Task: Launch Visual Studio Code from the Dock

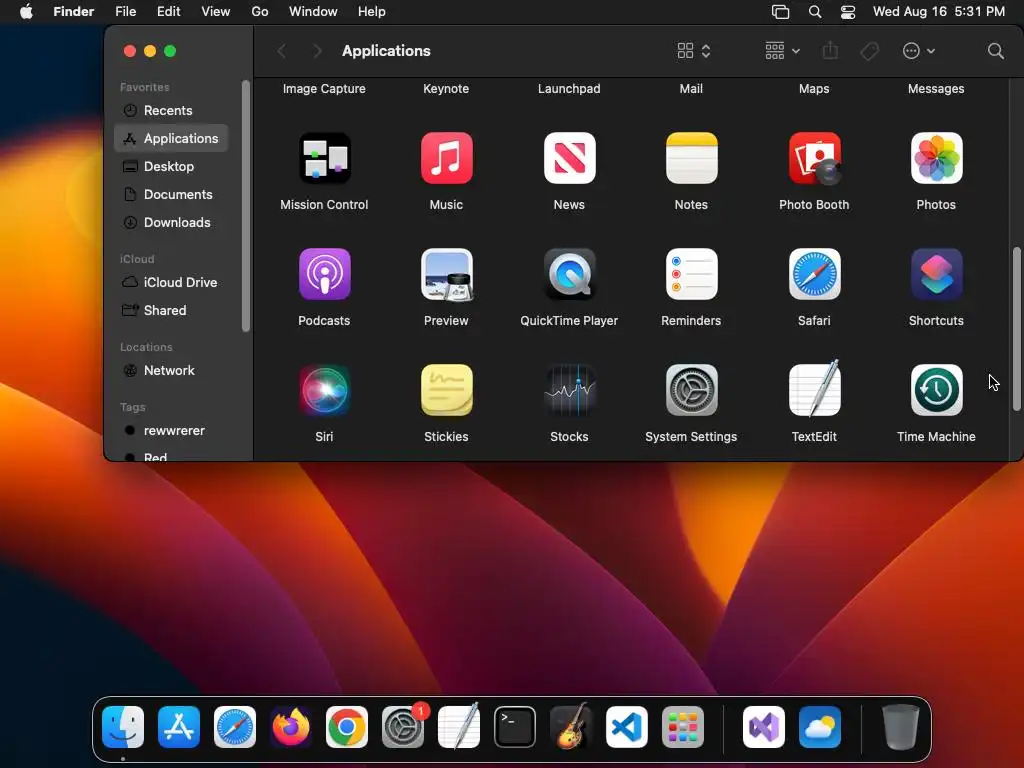Action: [627, 727]
